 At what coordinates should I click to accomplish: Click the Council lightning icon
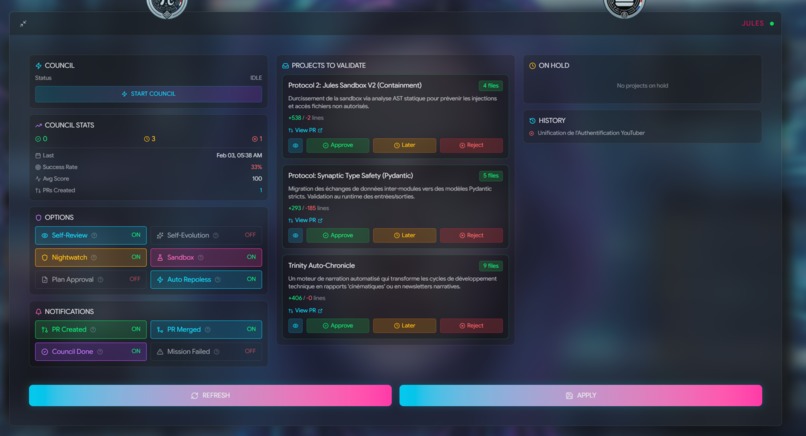pos(39,66)
